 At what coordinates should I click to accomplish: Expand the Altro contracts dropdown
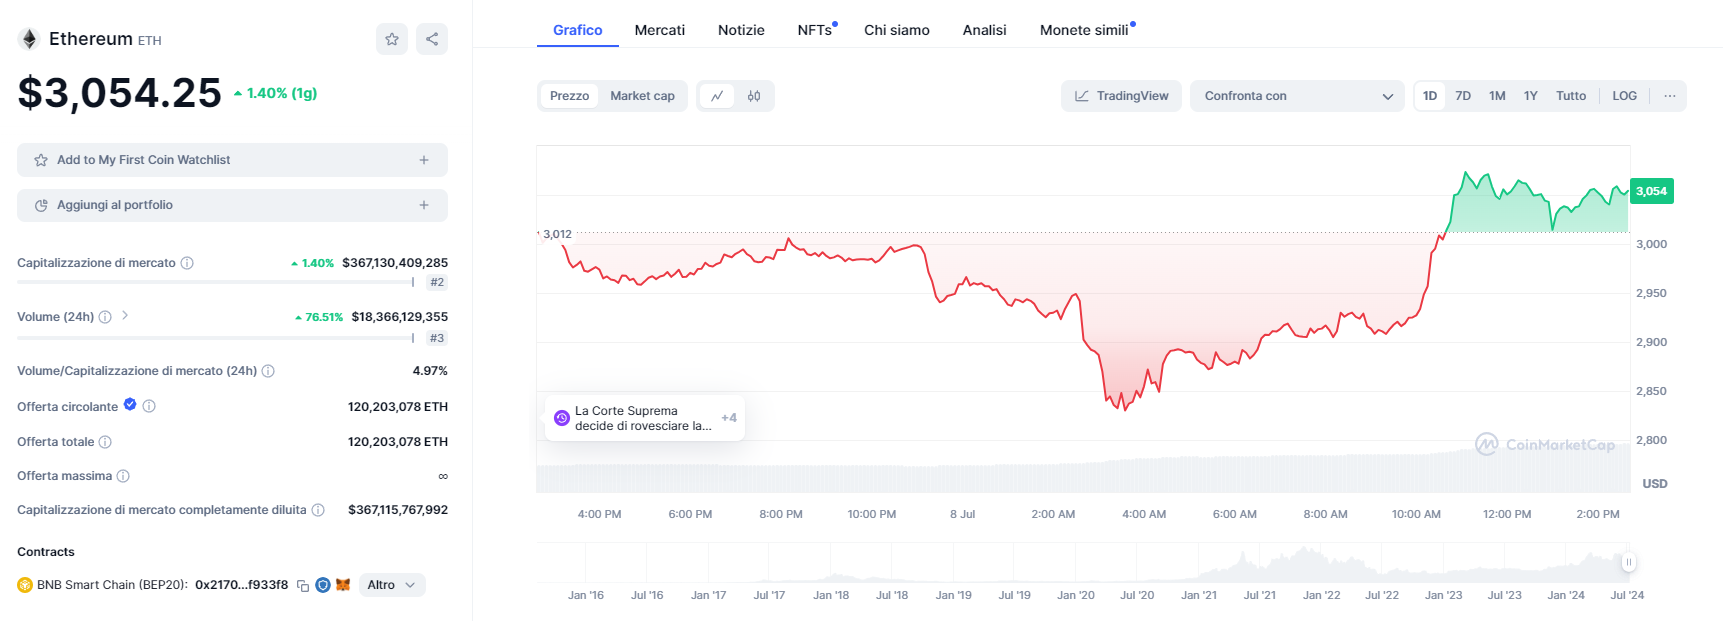tap(391, 585)
